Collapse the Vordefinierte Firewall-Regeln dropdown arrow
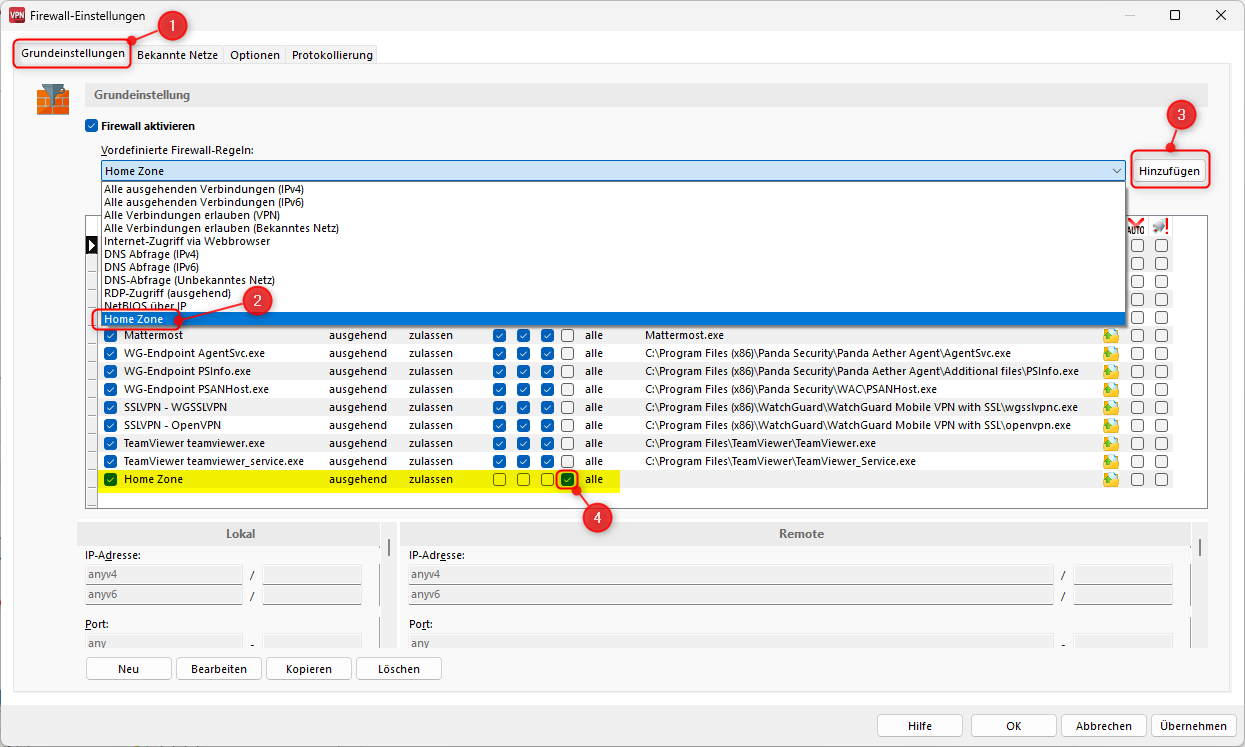The height and width of the screenshot is (747, 1245). (1116, 171)
